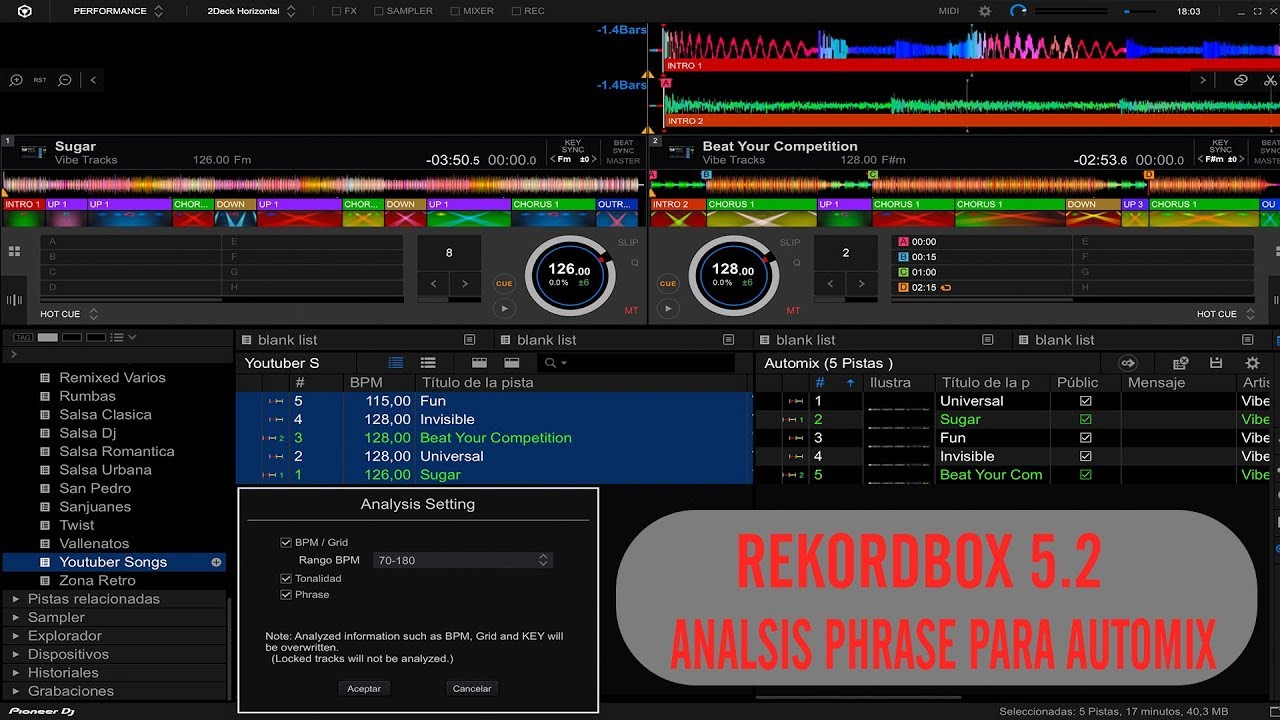Click the Automix play arrow icon
The image size is (1280, 720).
(1128, 363)
